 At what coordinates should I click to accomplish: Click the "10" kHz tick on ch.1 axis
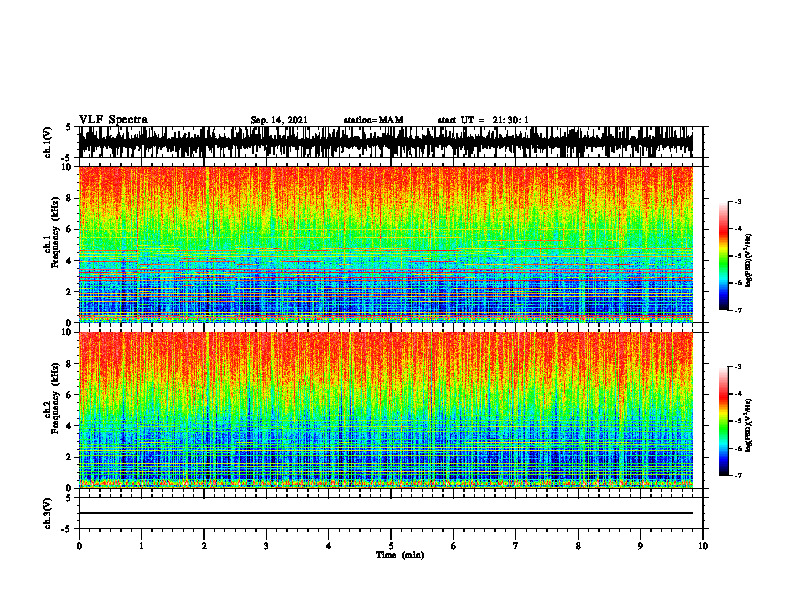[x=67, y=167]
